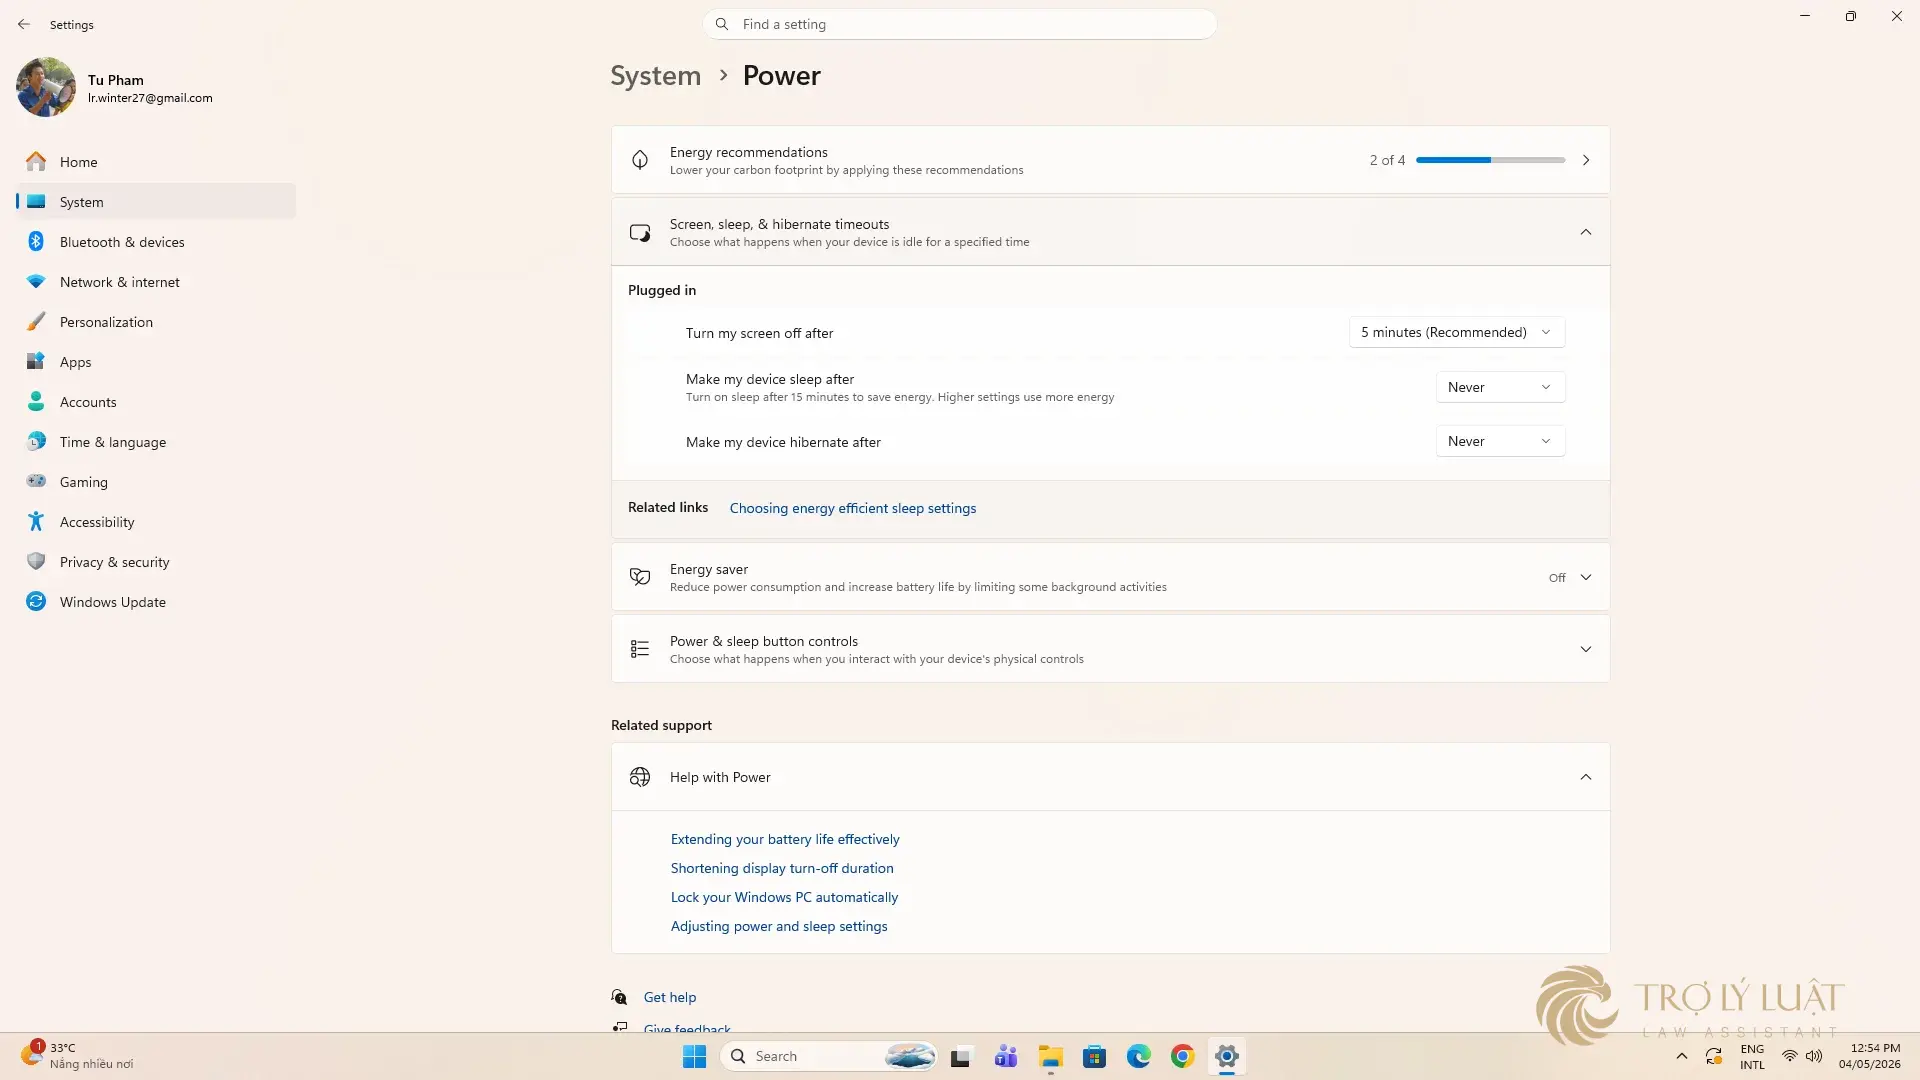
Task: Click the Settings gear taskbar icon
Action: pyautogui.click(x=1227, y=1056)
